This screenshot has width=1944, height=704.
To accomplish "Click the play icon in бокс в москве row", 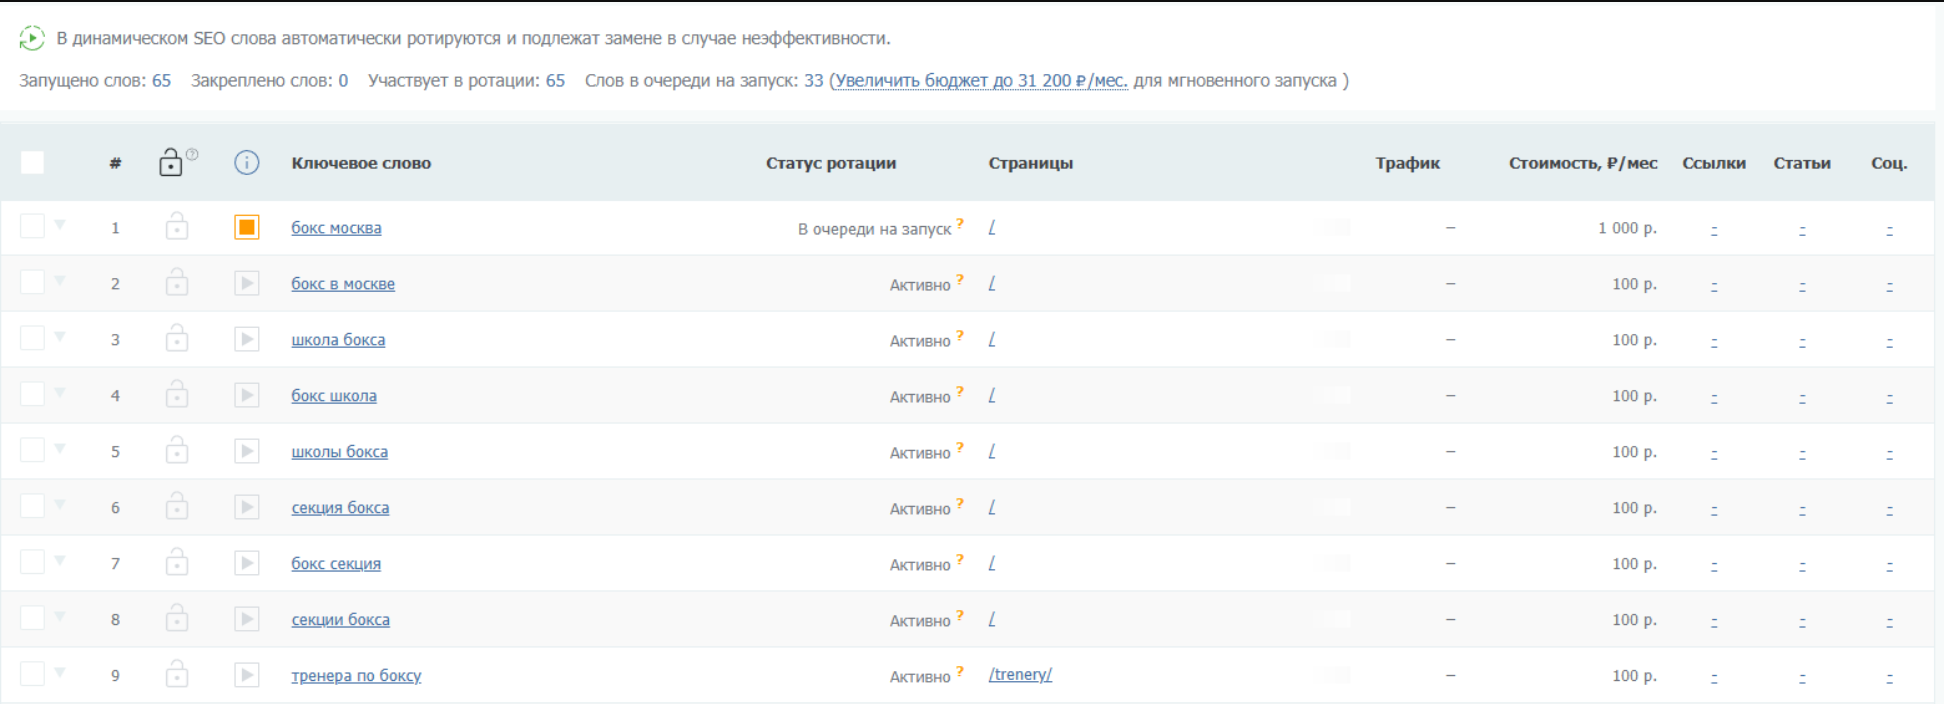I will coord(246,283).
